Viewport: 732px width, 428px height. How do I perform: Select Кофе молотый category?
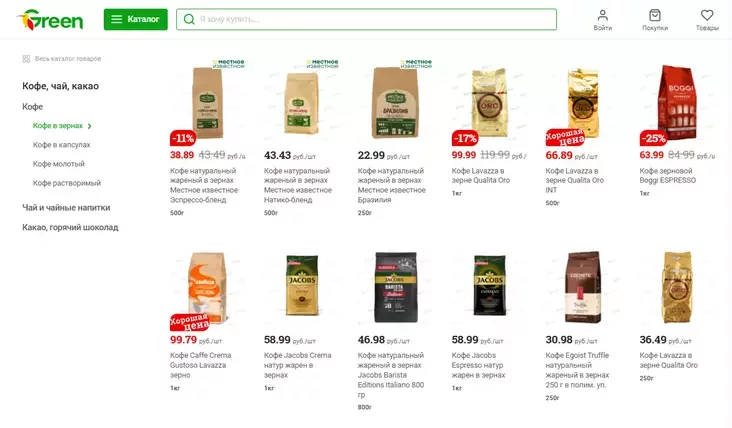(x=58, y=164)
